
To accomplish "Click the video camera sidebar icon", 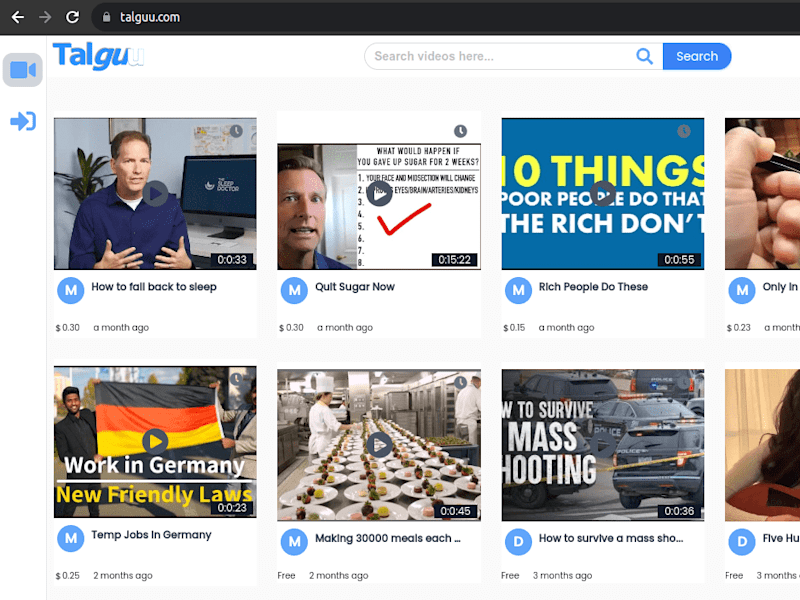I will tap(22, 70).
